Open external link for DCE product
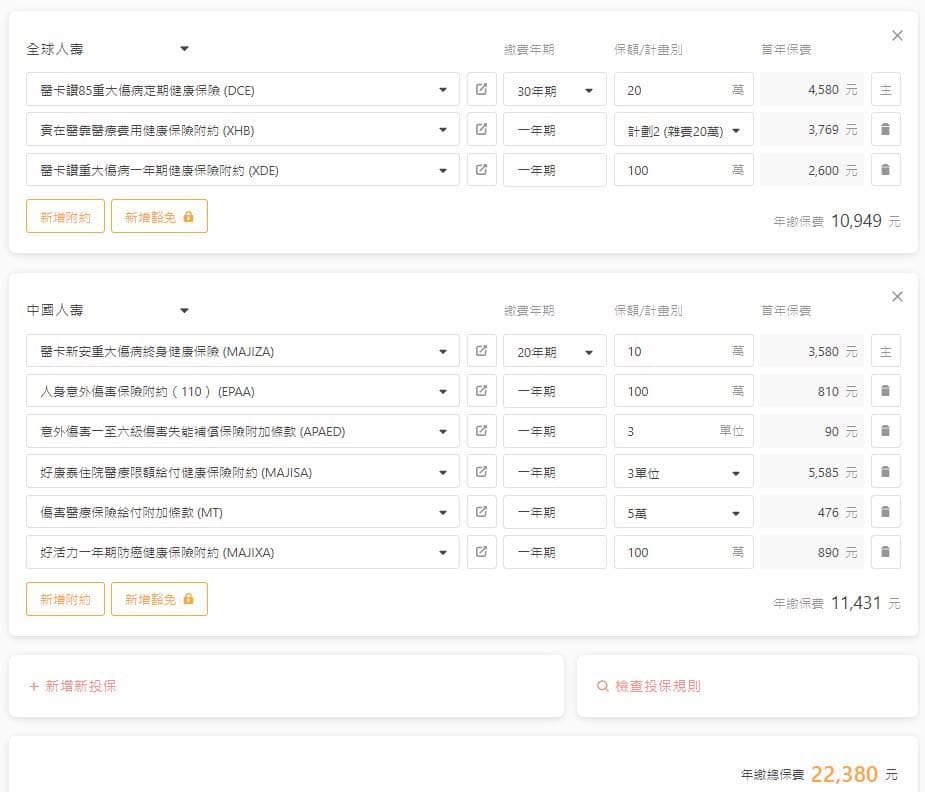The height and width of the screenshot is (792, 925). point(481,90)
